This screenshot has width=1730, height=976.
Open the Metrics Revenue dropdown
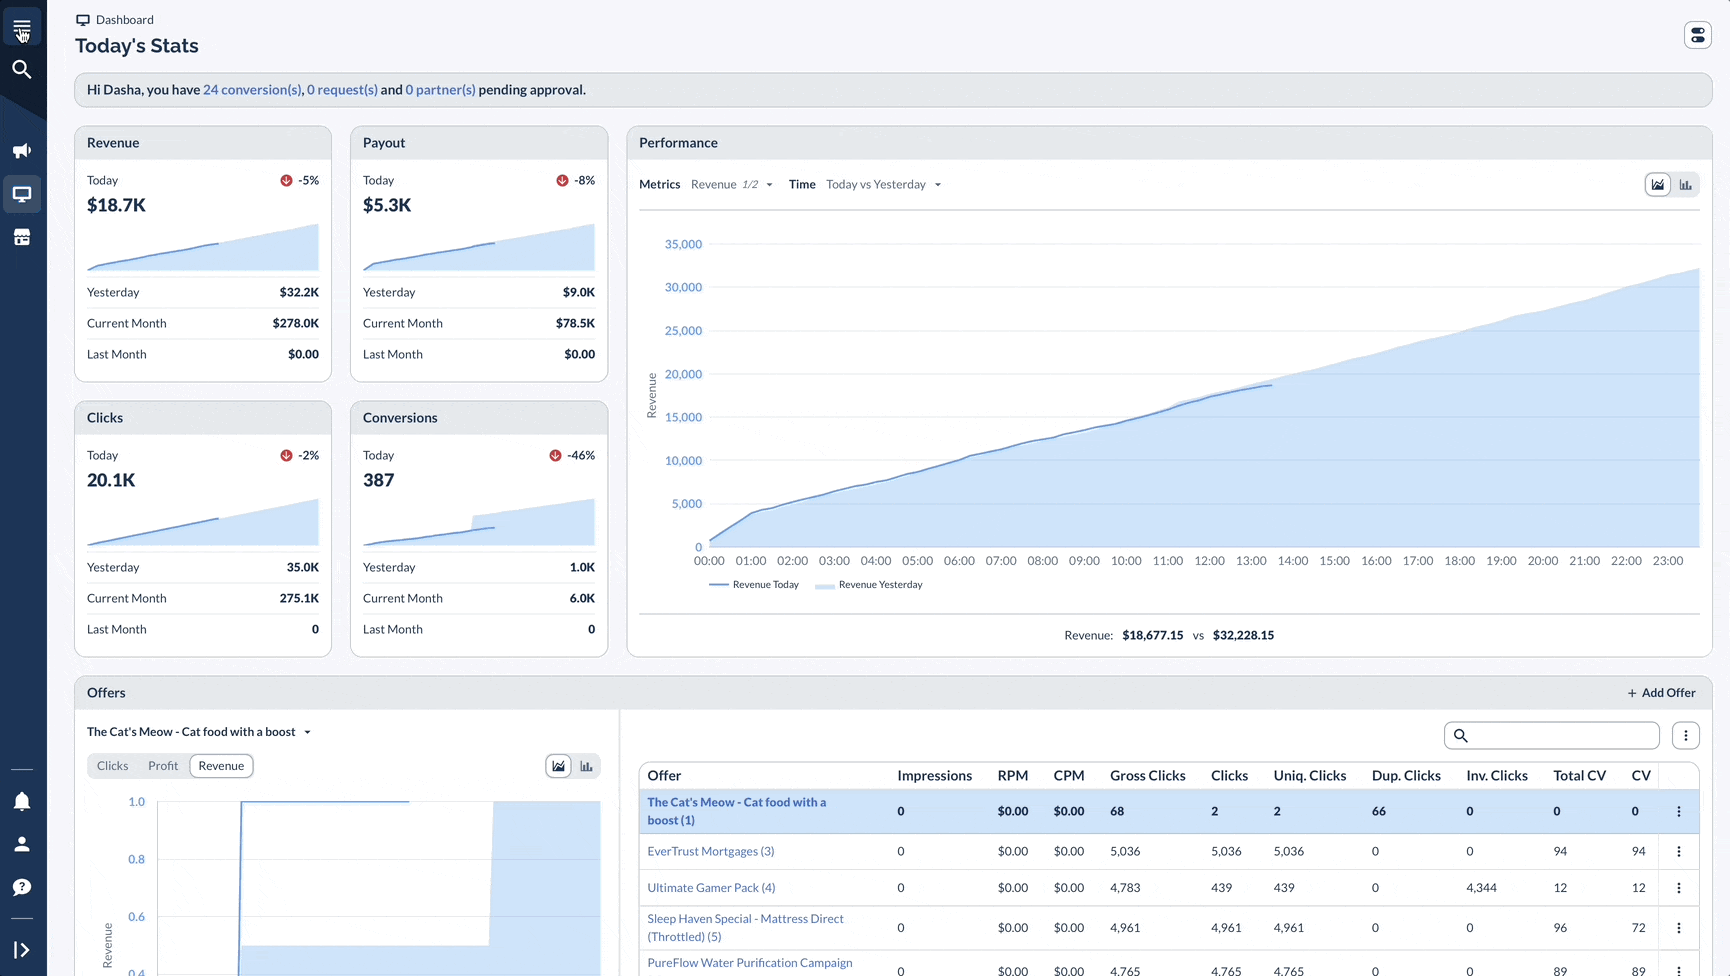(x=732, y=185)
